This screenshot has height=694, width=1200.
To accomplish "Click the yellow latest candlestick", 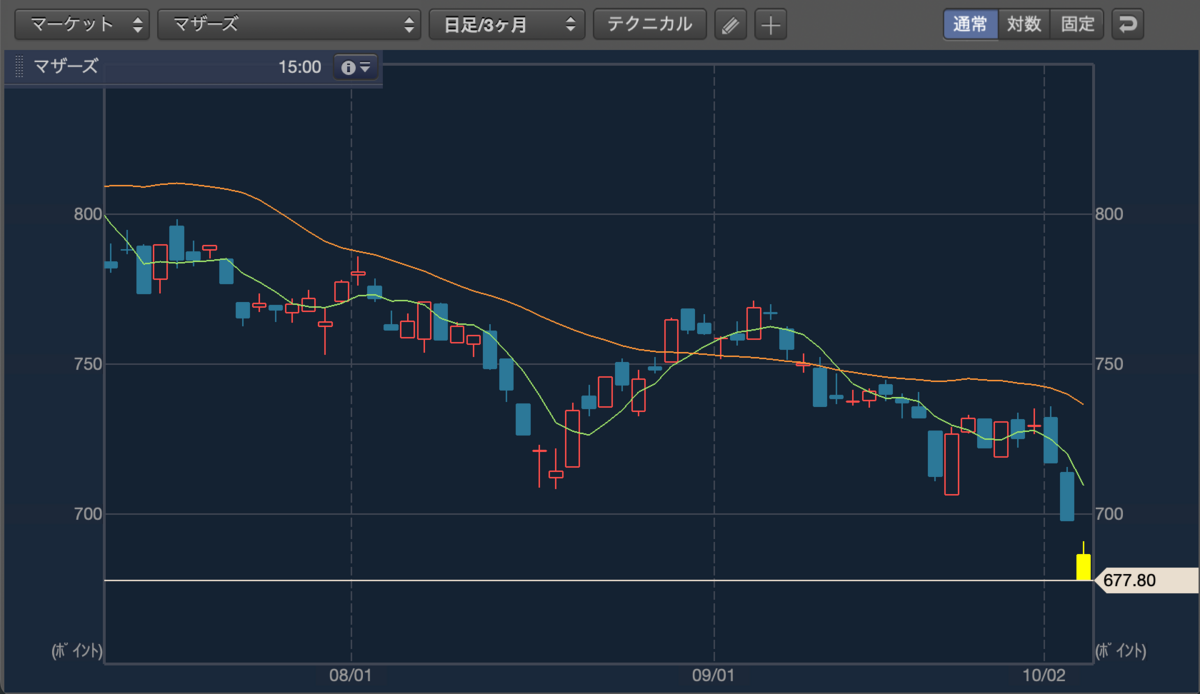I will coord(1083,566).
